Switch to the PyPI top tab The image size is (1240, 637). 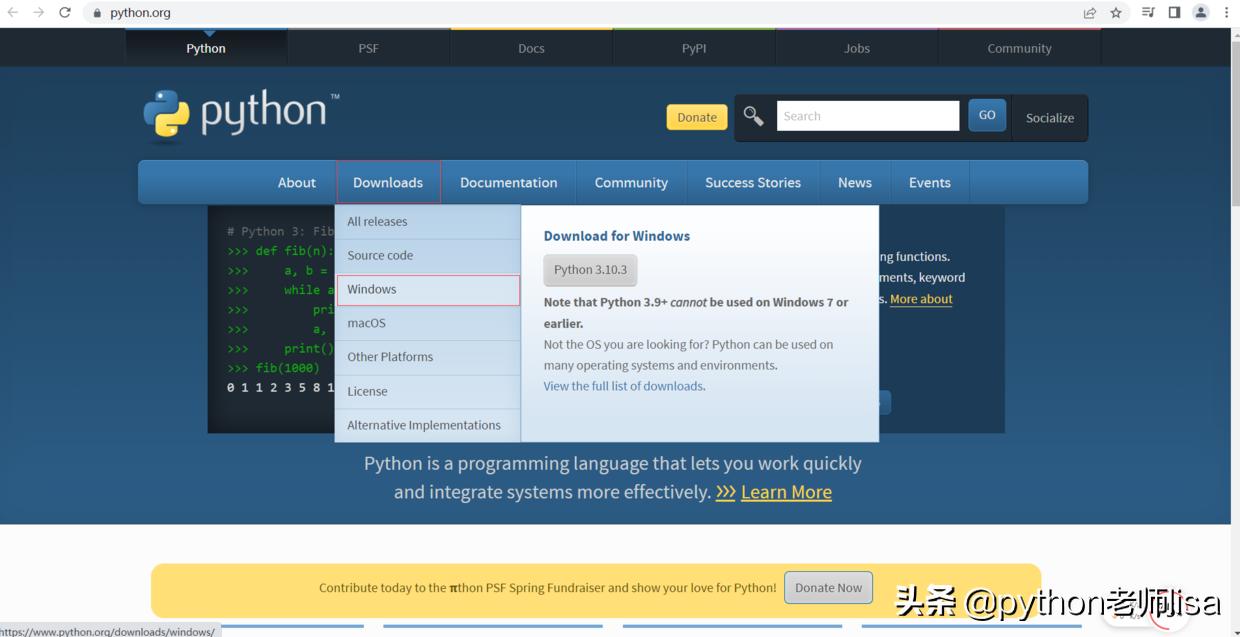click(694, 48)
